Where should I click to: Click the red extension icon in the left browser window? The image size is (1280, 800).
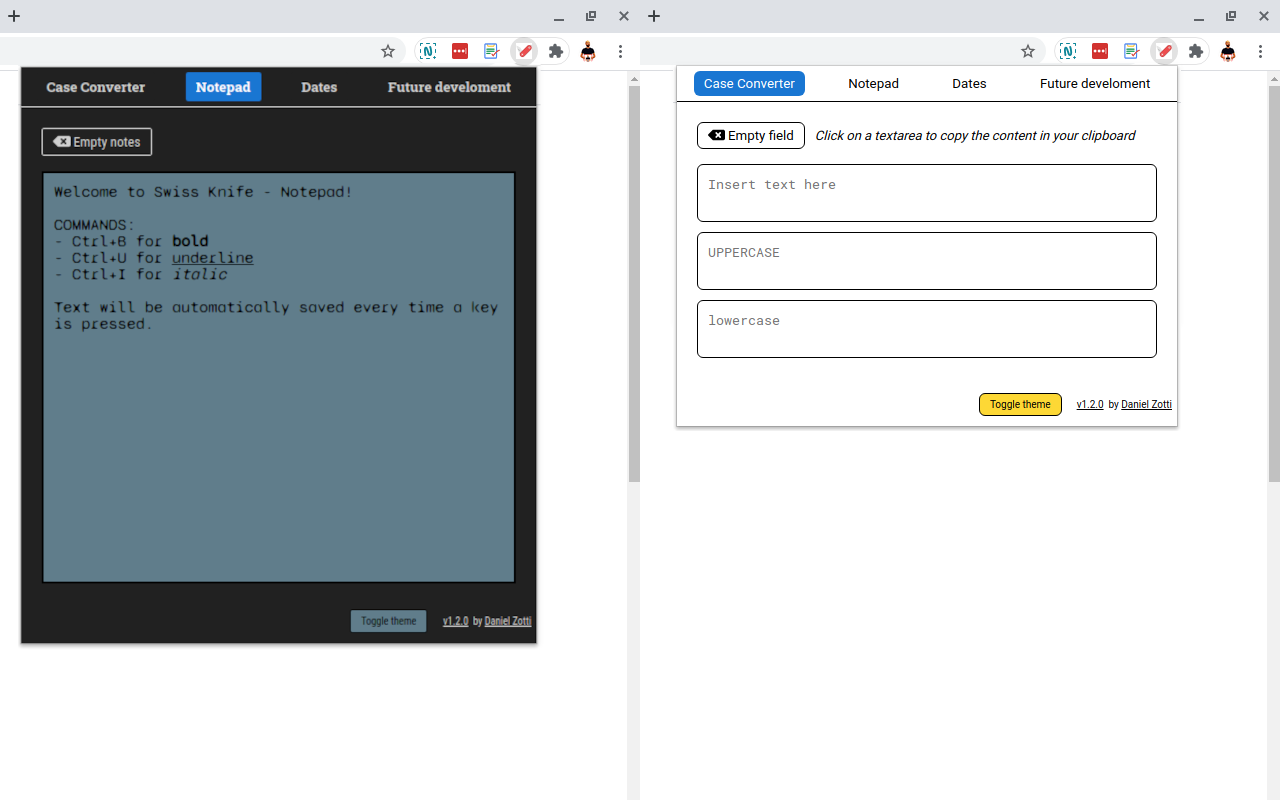(460, 51)
